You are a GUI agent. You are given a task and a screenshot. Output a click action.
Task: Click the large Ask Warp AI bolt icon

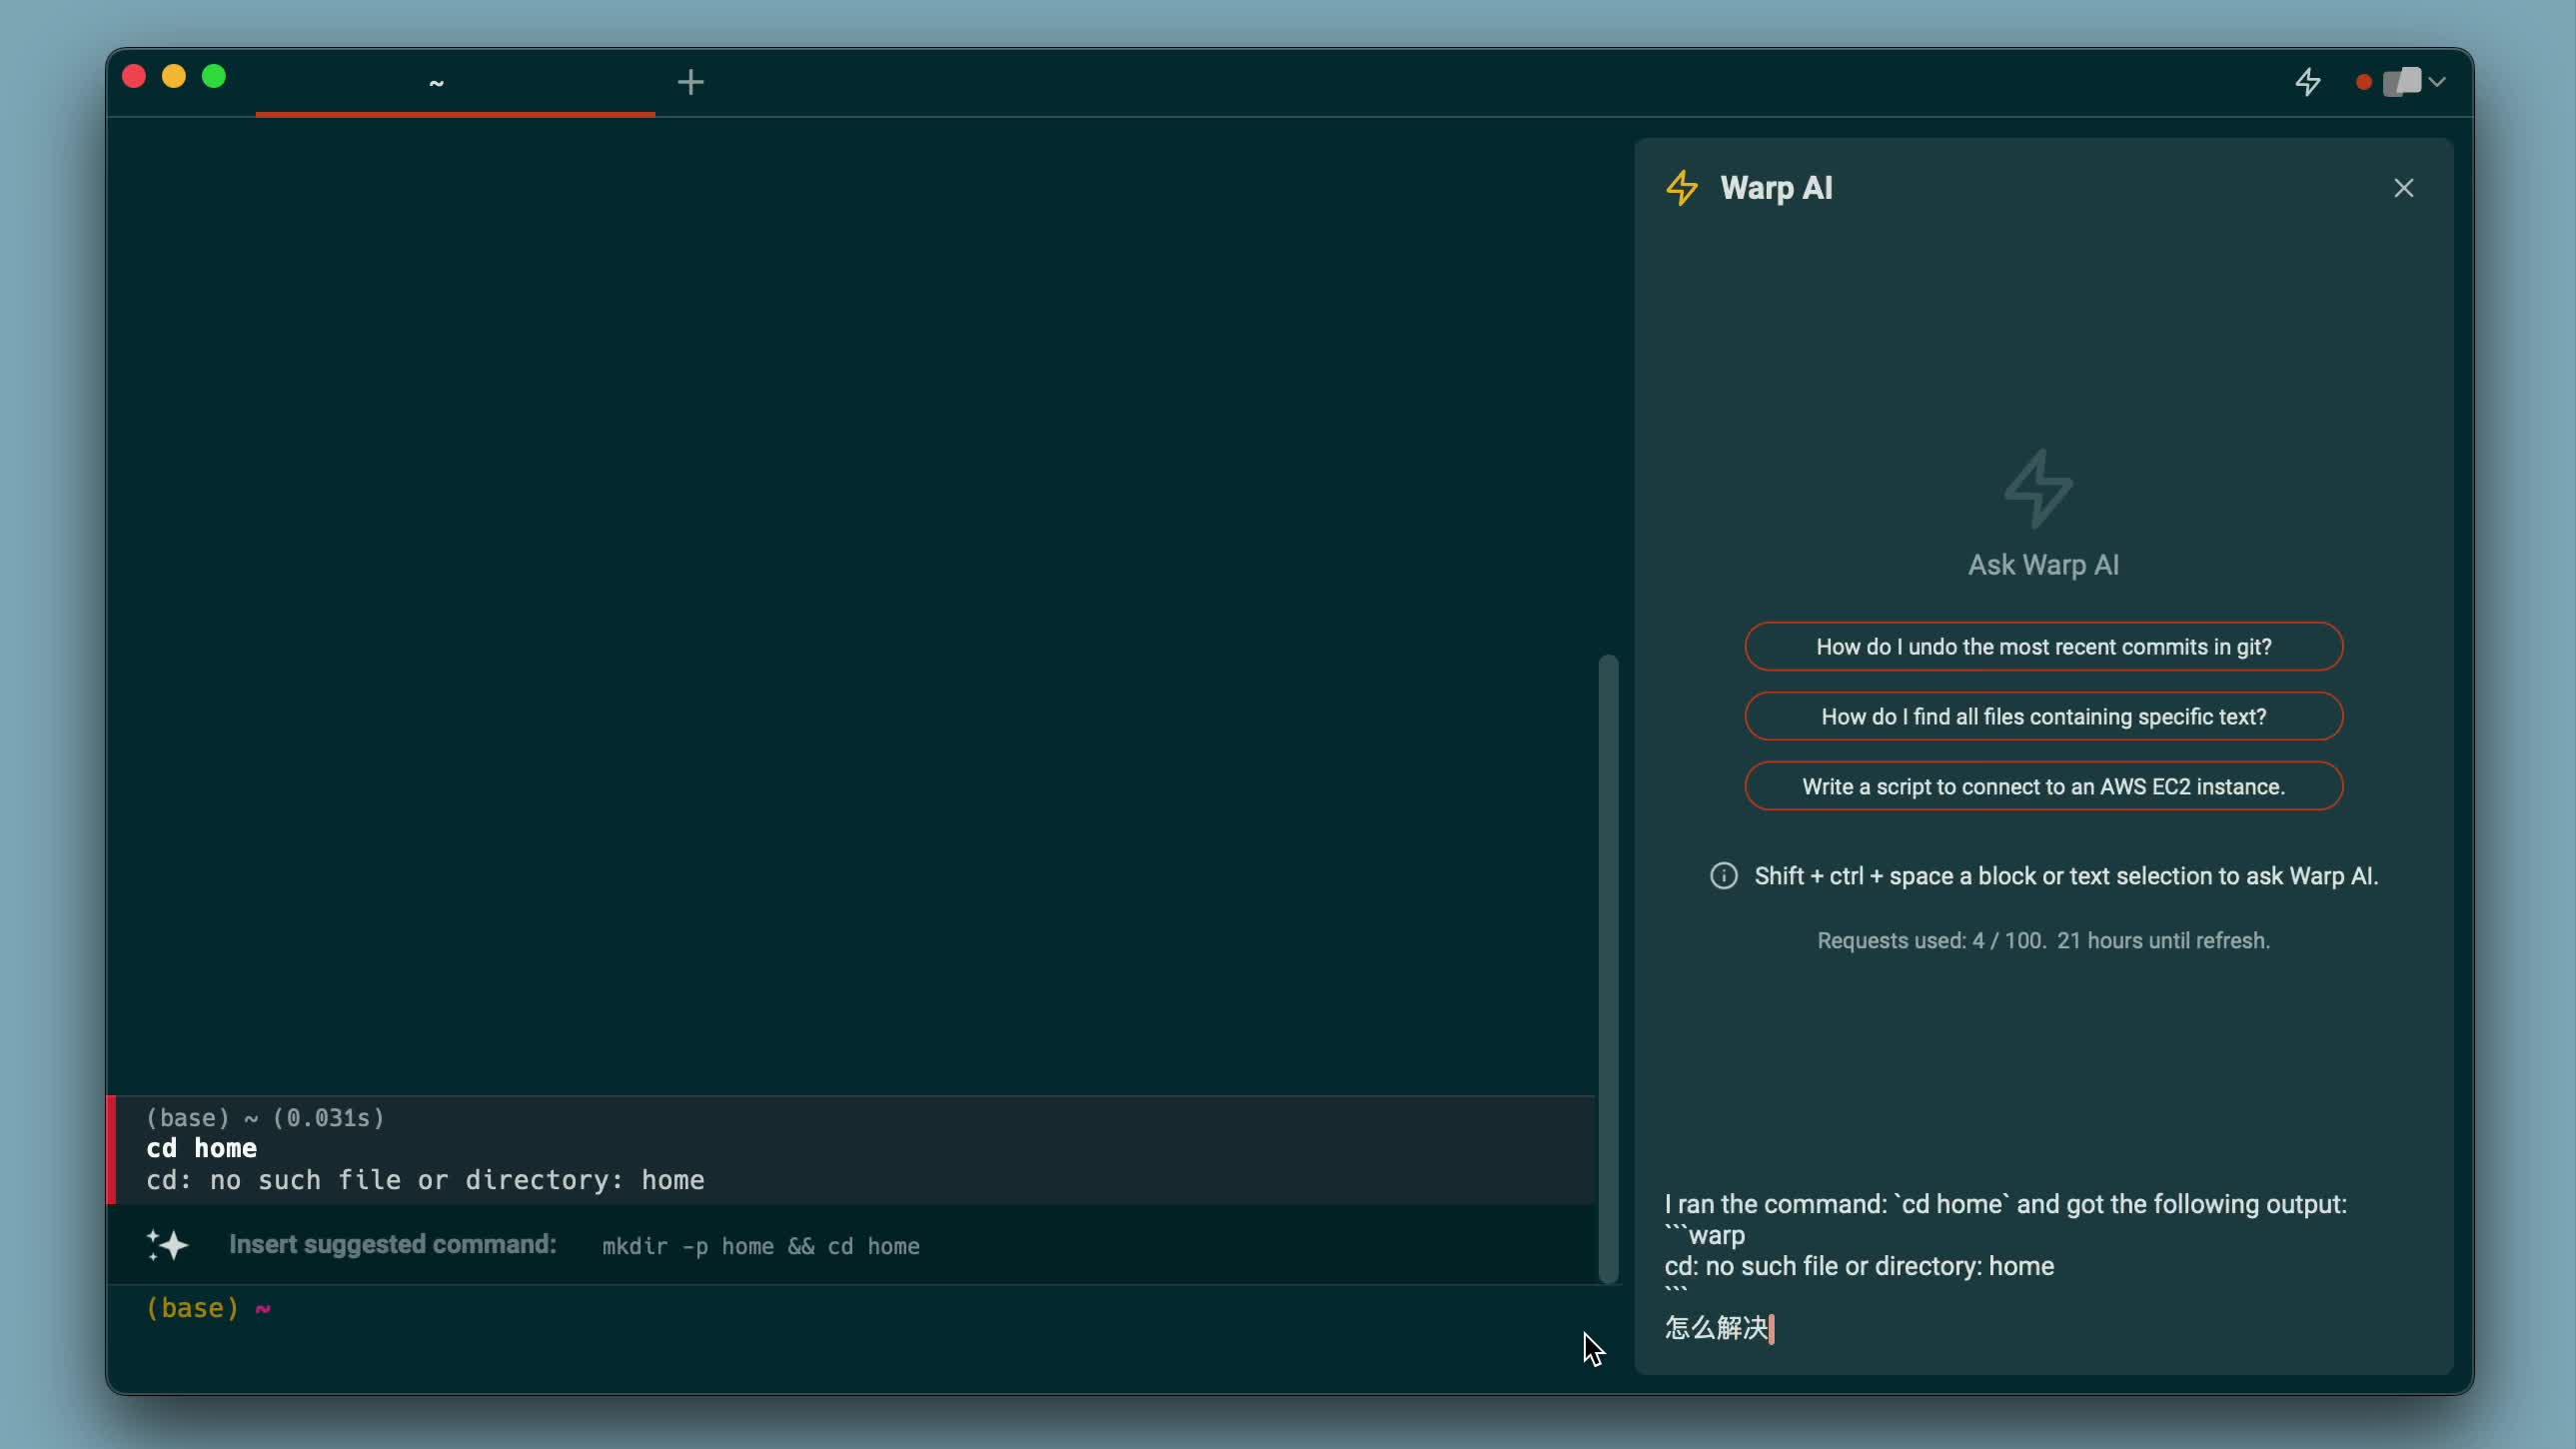click(x=2039, y=488)
